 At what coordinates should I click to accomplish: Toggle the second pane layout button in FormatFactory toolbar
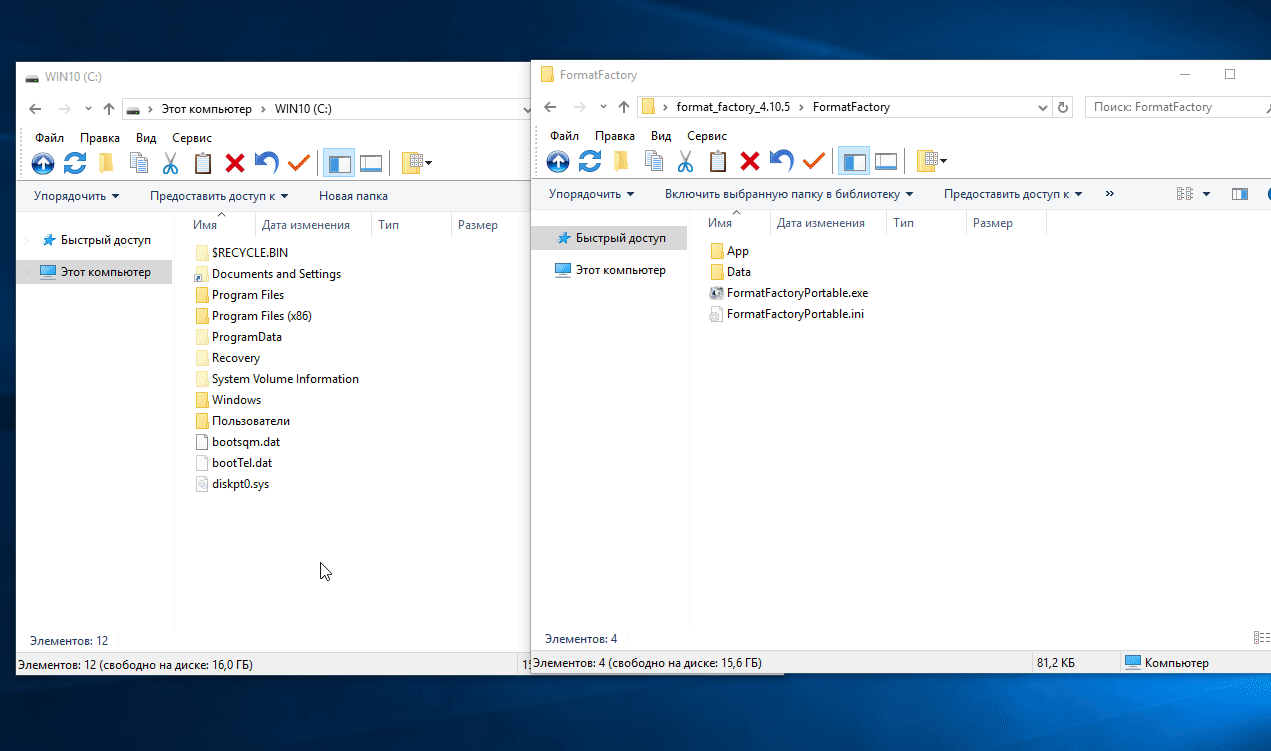point(885,161)
